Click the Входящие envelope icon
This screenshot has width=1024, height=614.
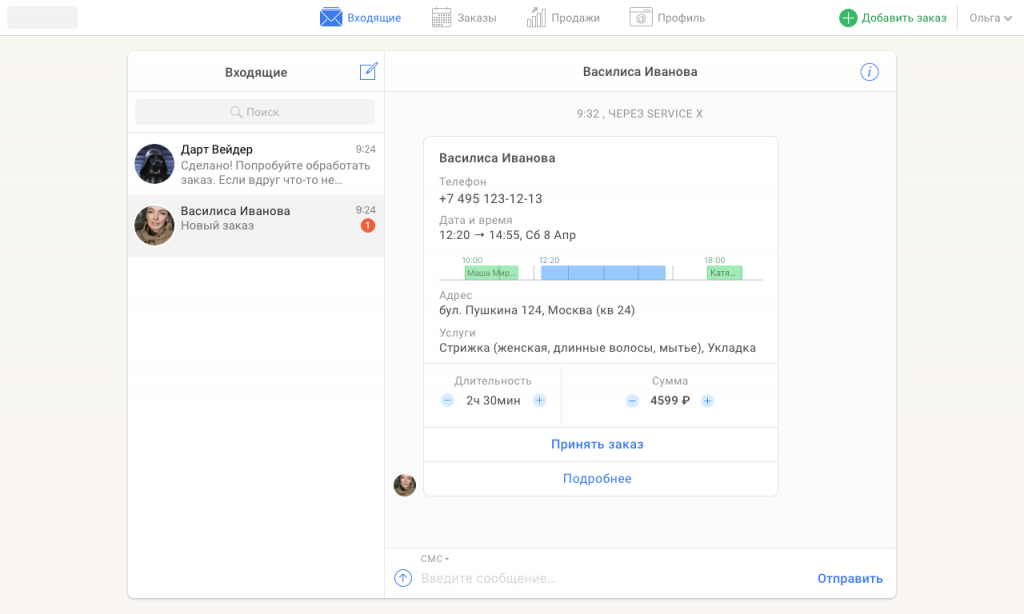331,18
